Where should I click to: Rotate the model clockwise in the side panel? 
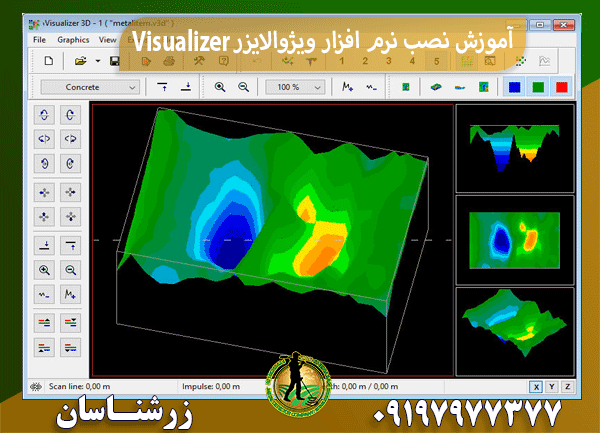point(70,164)
